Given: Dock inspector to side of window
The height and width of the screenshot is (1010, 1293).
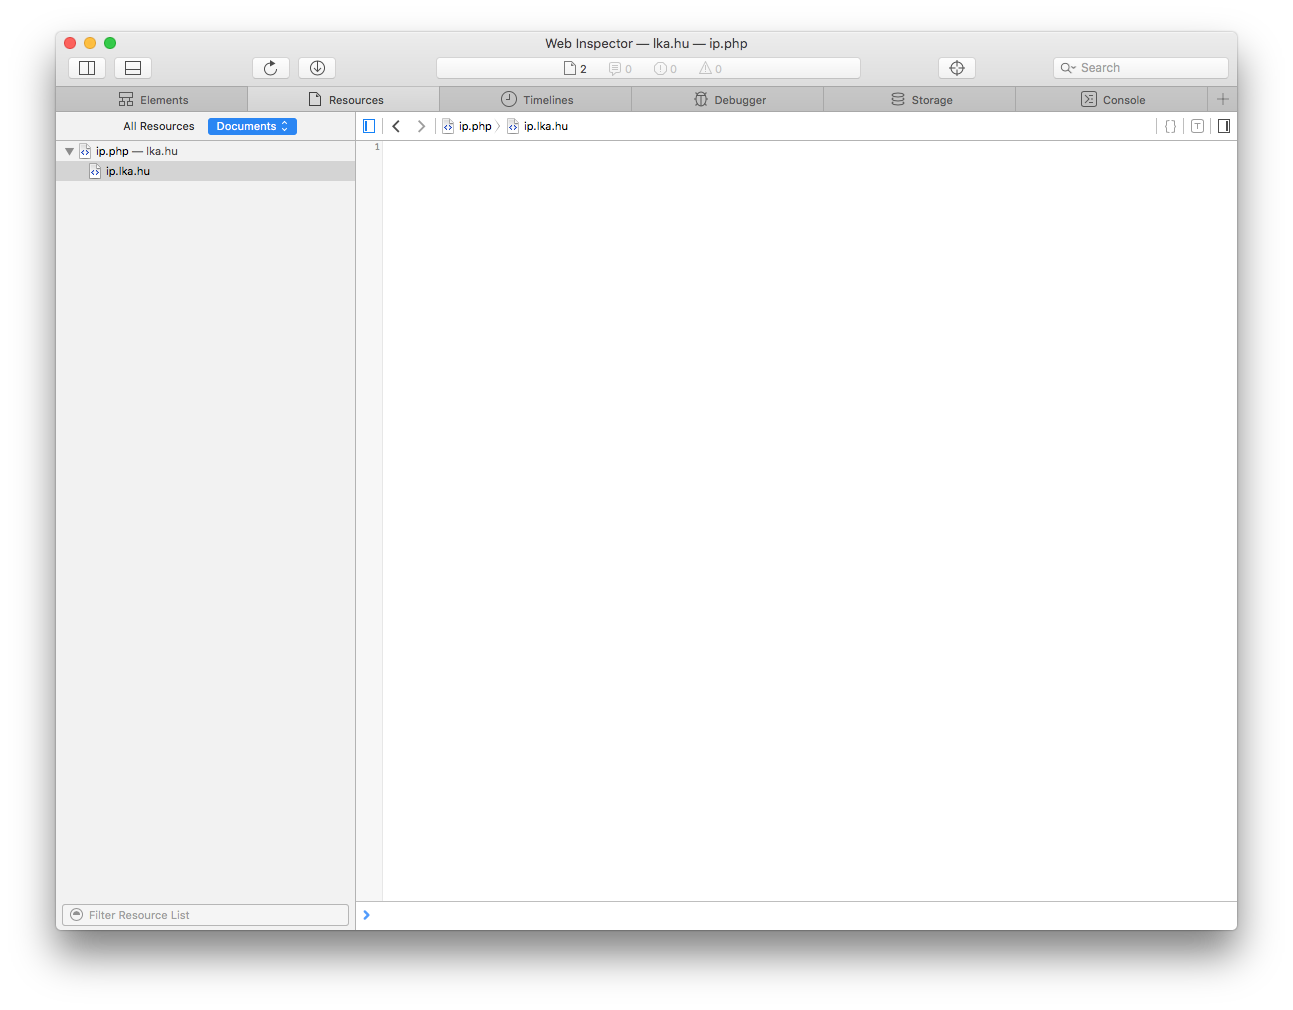Looking at the screenshot, I should tap(87, 68).
